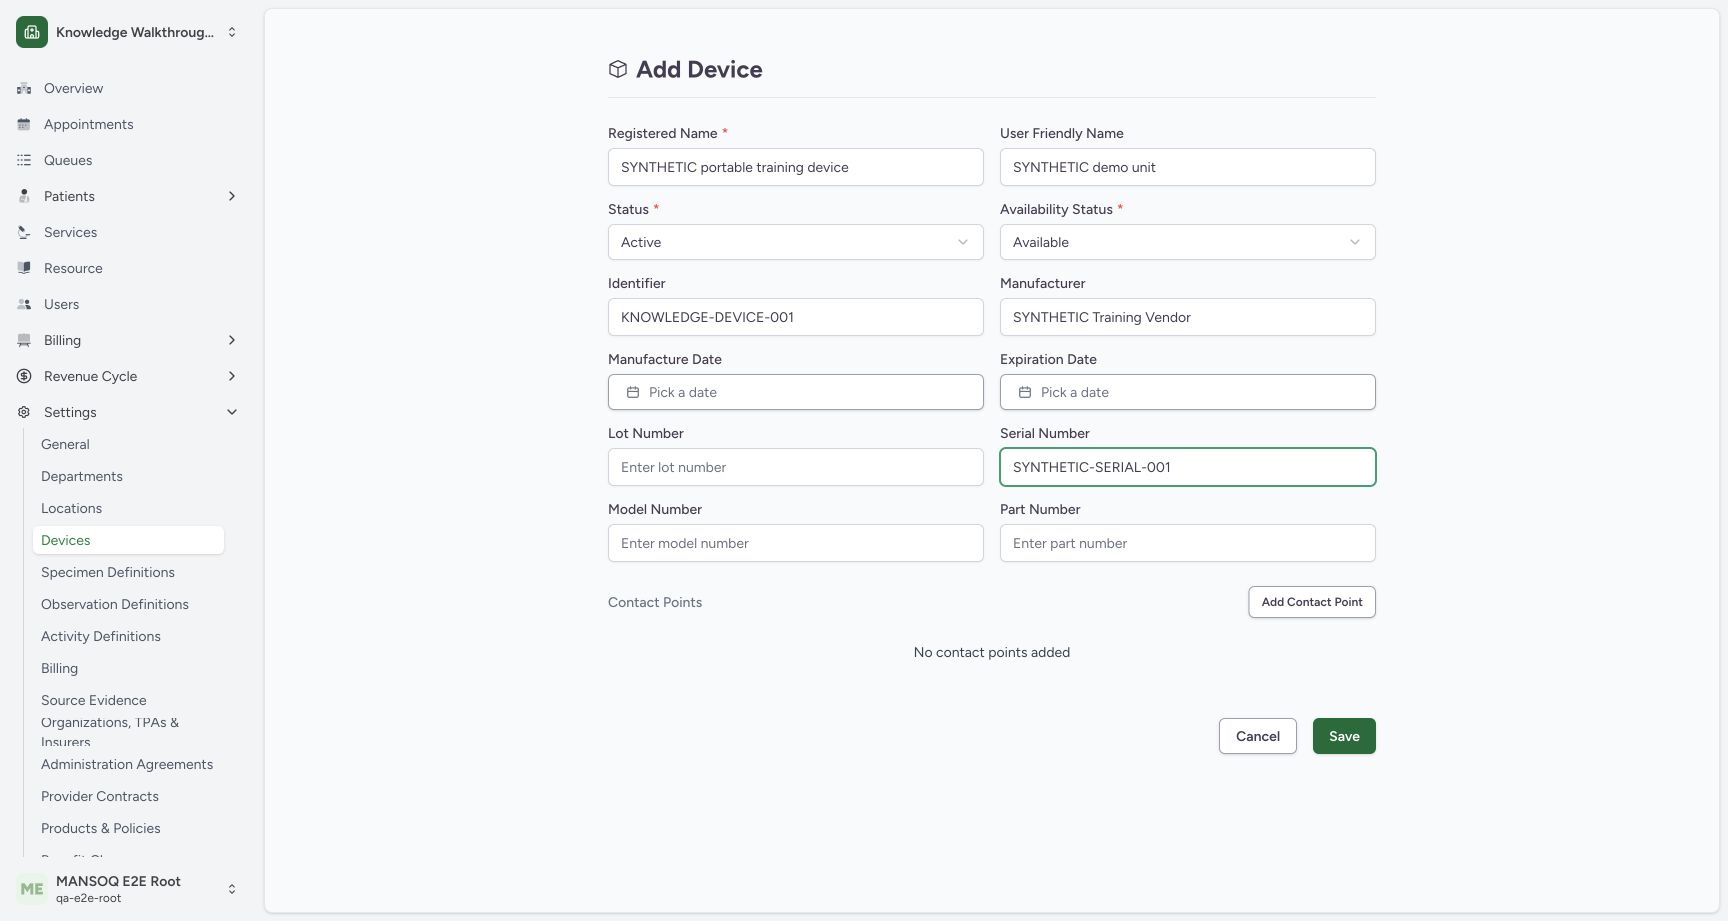
Task: Click the Appointments calendar icon
Action: point(24,124)
